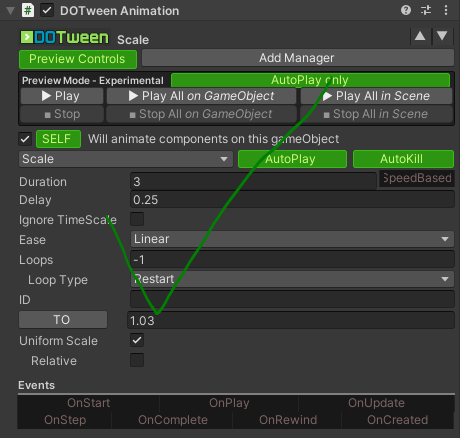Select the OnStart event tab
The height and width of the screenshot is (438, 460).
click(x=89, y=403)
